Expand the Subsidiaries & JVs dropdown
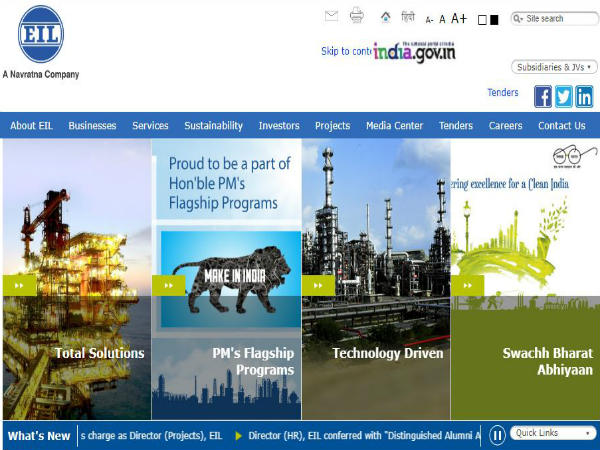Viewport: 600px width, 450px height. coord(554,67)
